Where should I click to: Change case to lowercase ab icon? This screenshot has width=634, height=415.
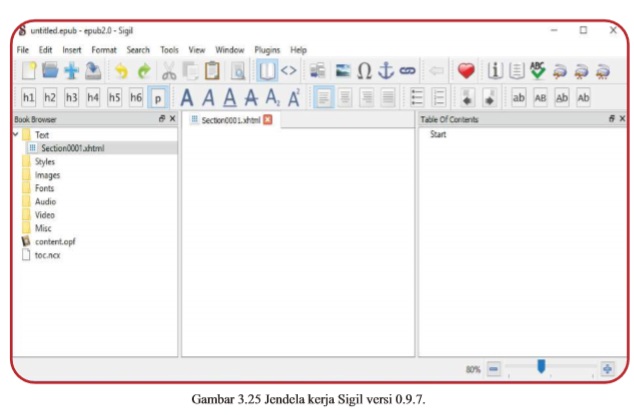point(518,97)
